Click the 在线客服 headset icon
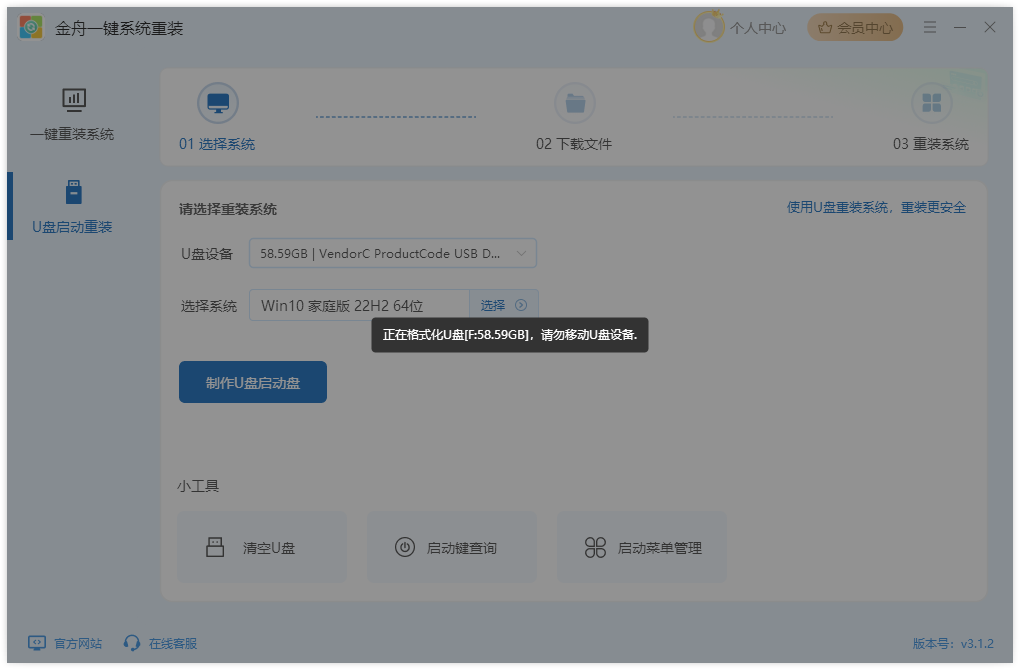The height and width of the screenshot is (670, 1020). 131,643
